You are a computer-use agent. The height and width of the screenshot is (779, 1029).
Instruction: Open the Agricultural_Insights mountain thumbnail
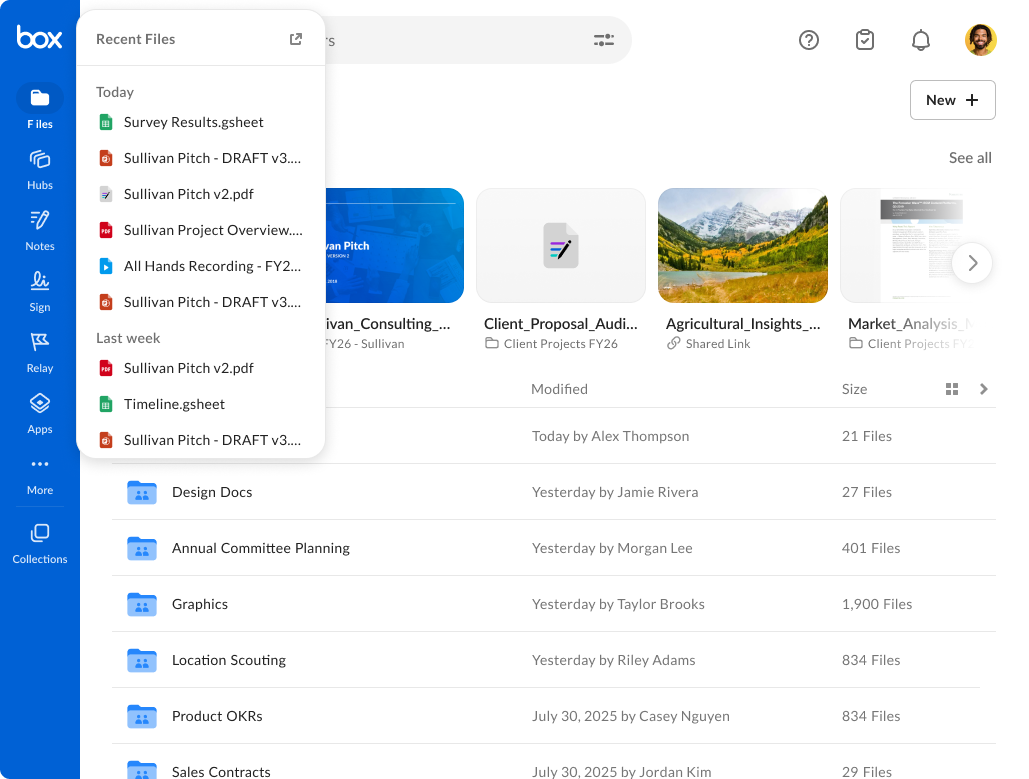(x=742, y=245)
